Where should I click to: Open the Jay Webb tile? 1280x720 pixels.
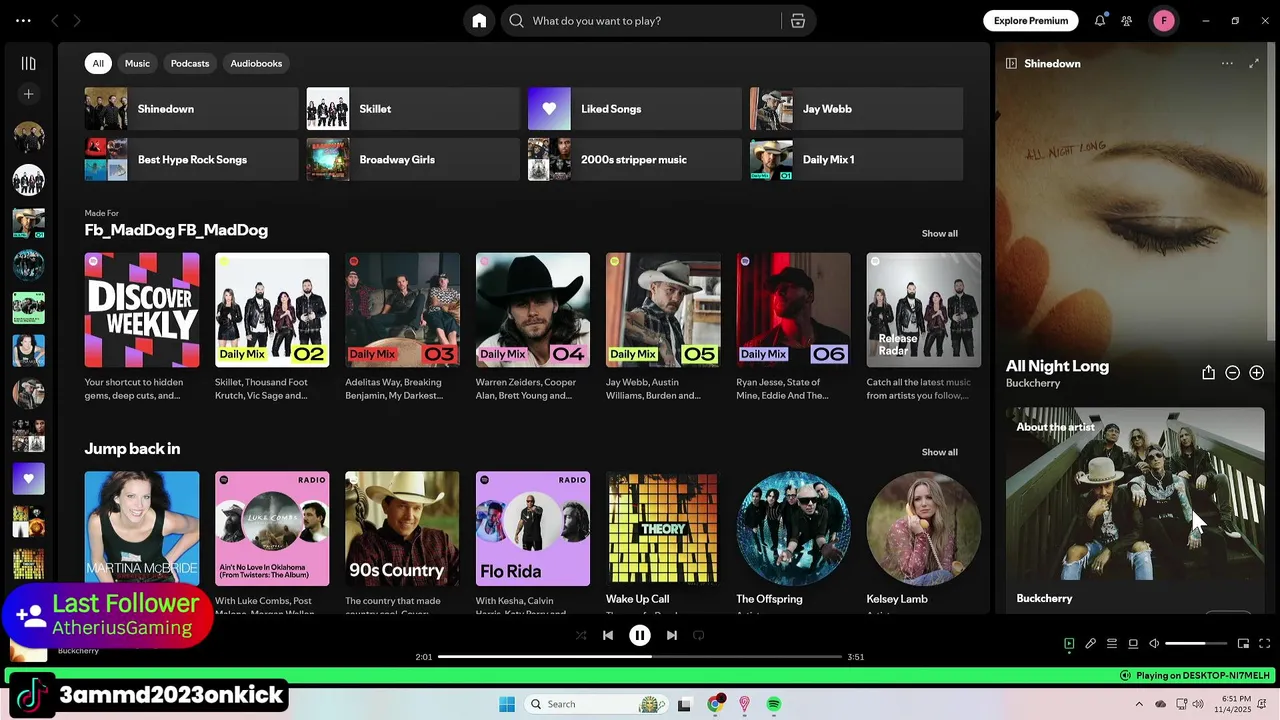(857, 109)
